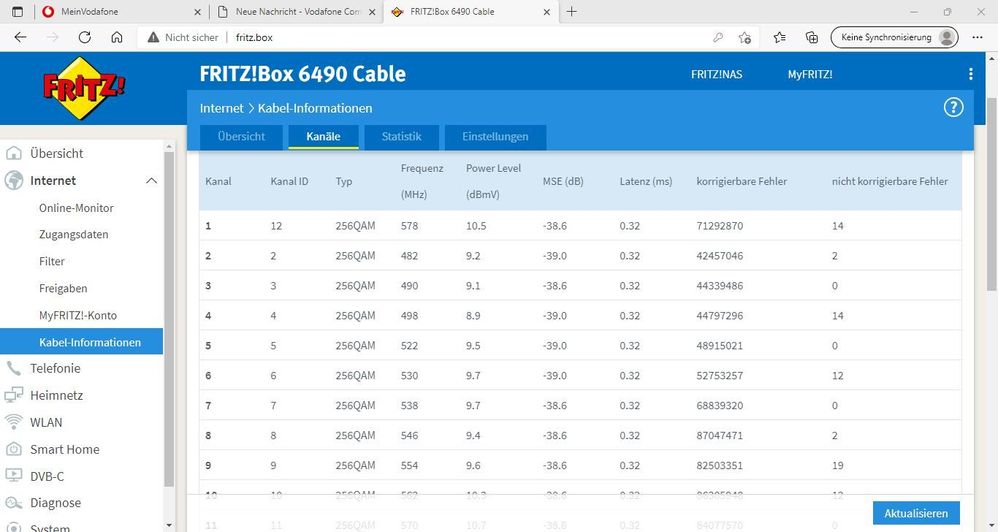The image size is (998, 532).
Task: Switch to Neue Nachricht Vodafone tab
Action: pos(297,11)
